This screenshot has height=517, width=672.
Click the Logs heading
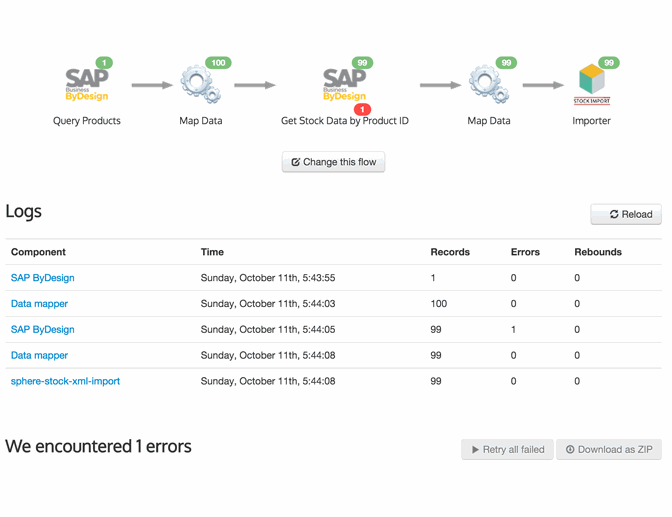(x=24, y=211)
